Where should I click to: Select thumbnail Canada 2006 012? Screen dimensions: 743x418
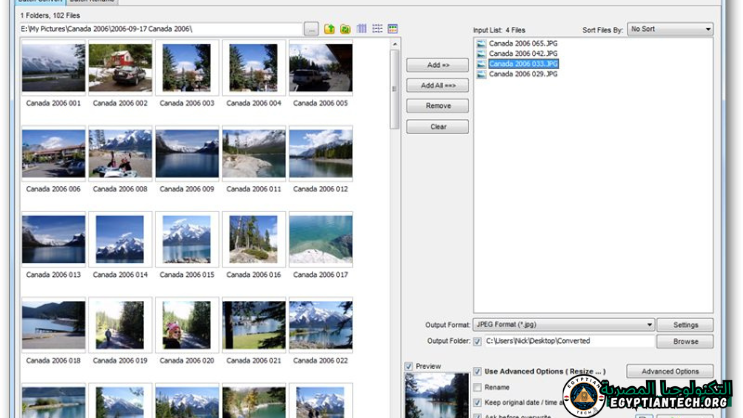tap(321, 154)
